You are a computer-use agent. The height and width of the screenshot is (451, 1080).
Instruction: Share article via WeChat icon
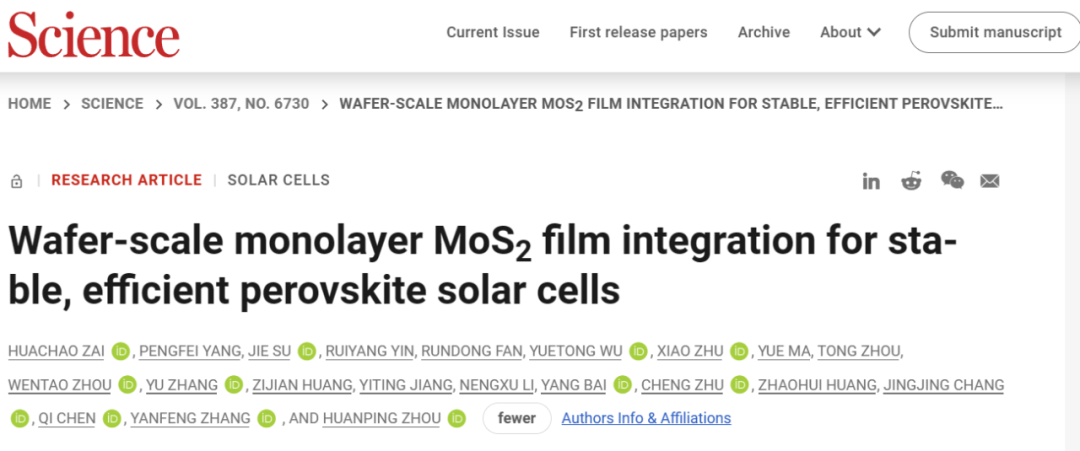[x=953, y=180]
